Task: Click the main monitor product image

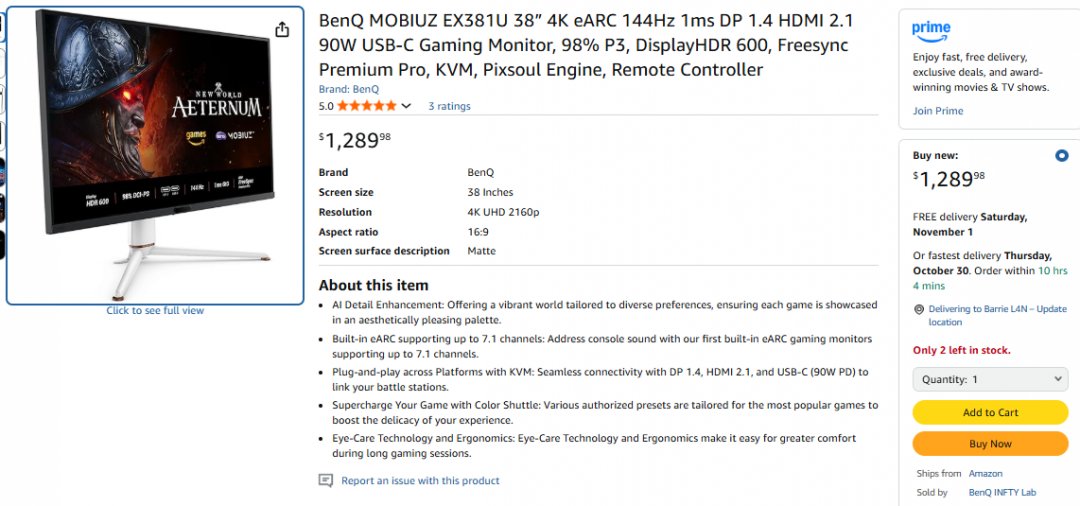Action: pyautogui.click(x=155, y=155)
